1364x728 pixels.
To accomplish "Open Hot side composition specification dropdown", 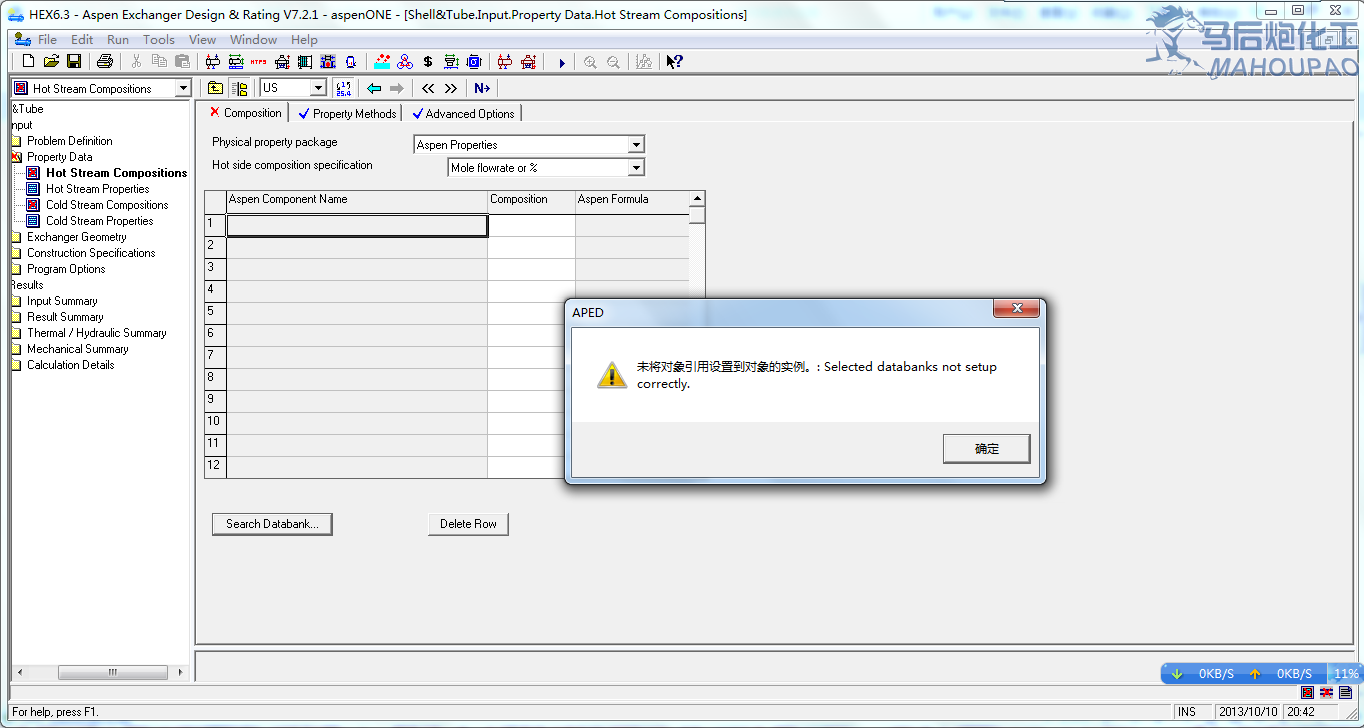I will 636,168.
